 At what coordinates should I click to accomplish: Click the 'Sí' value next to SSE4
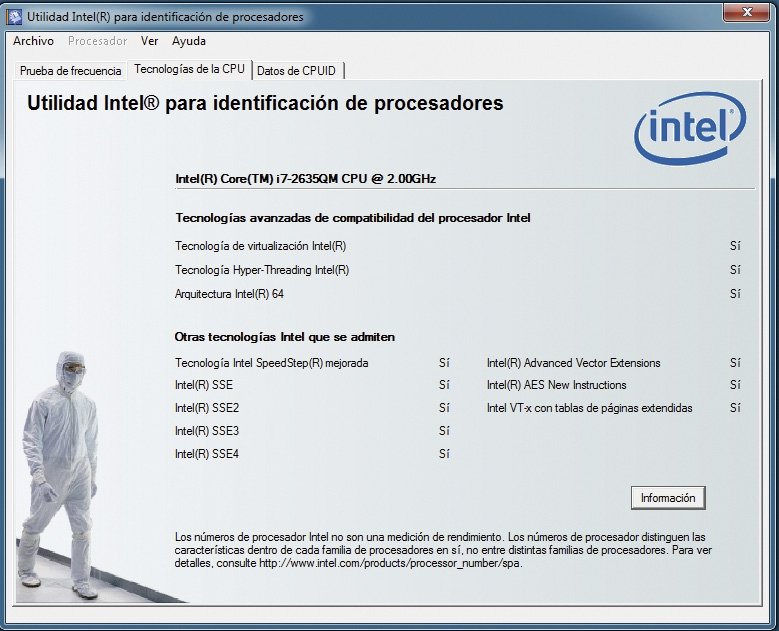pos(444,454)
